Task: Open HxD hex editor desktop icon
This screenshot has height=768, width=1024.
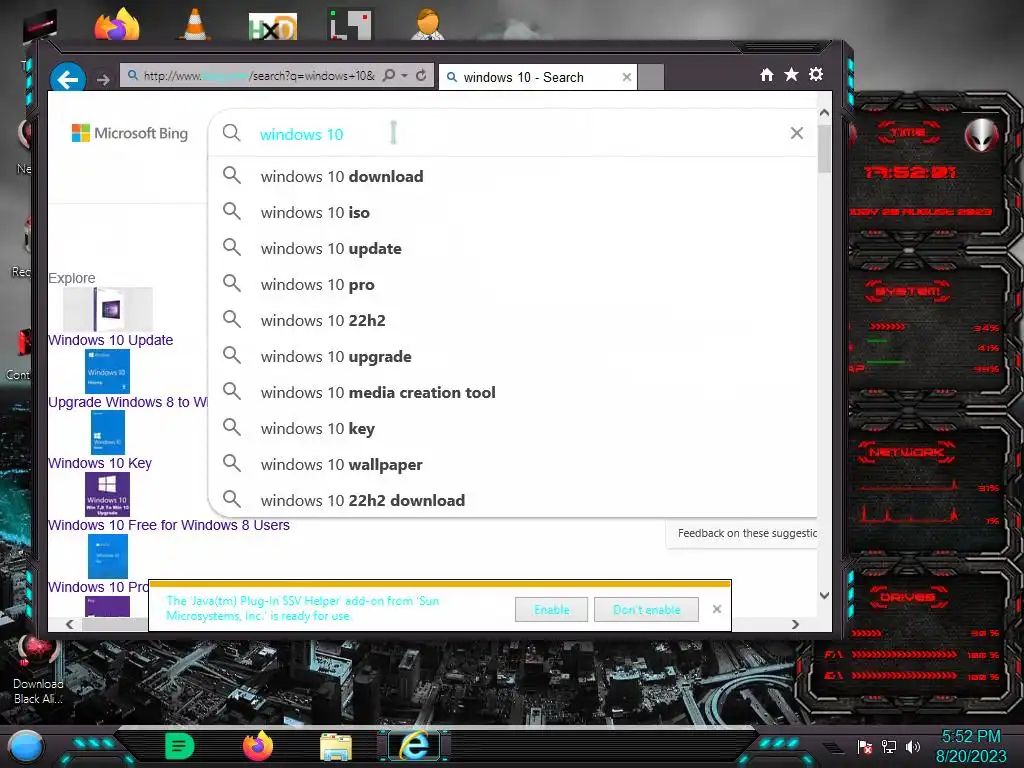Action: click(x=272, y=26)
